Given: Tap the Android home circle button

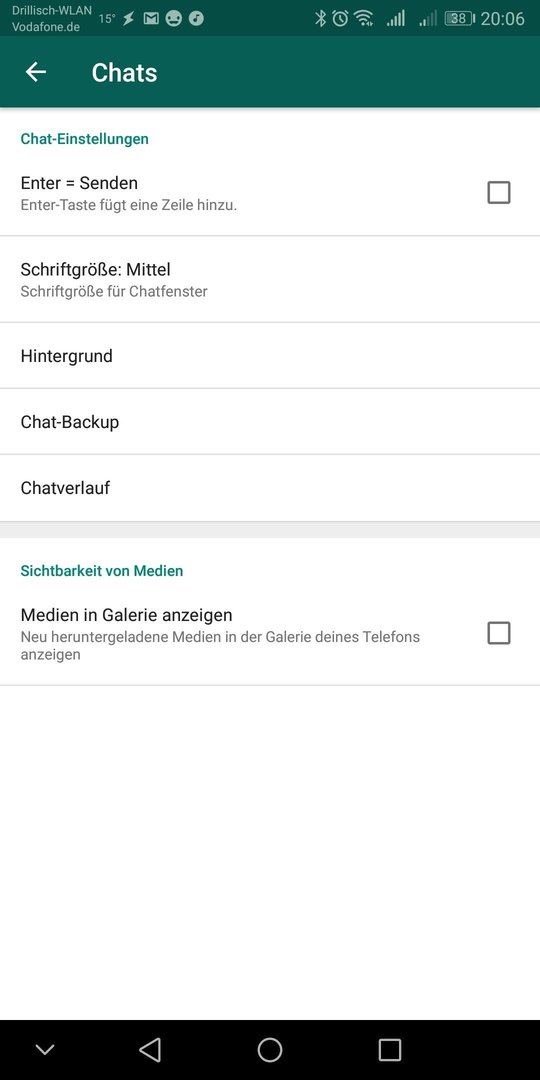Looking at the screenshot, I should (270, 1050).
